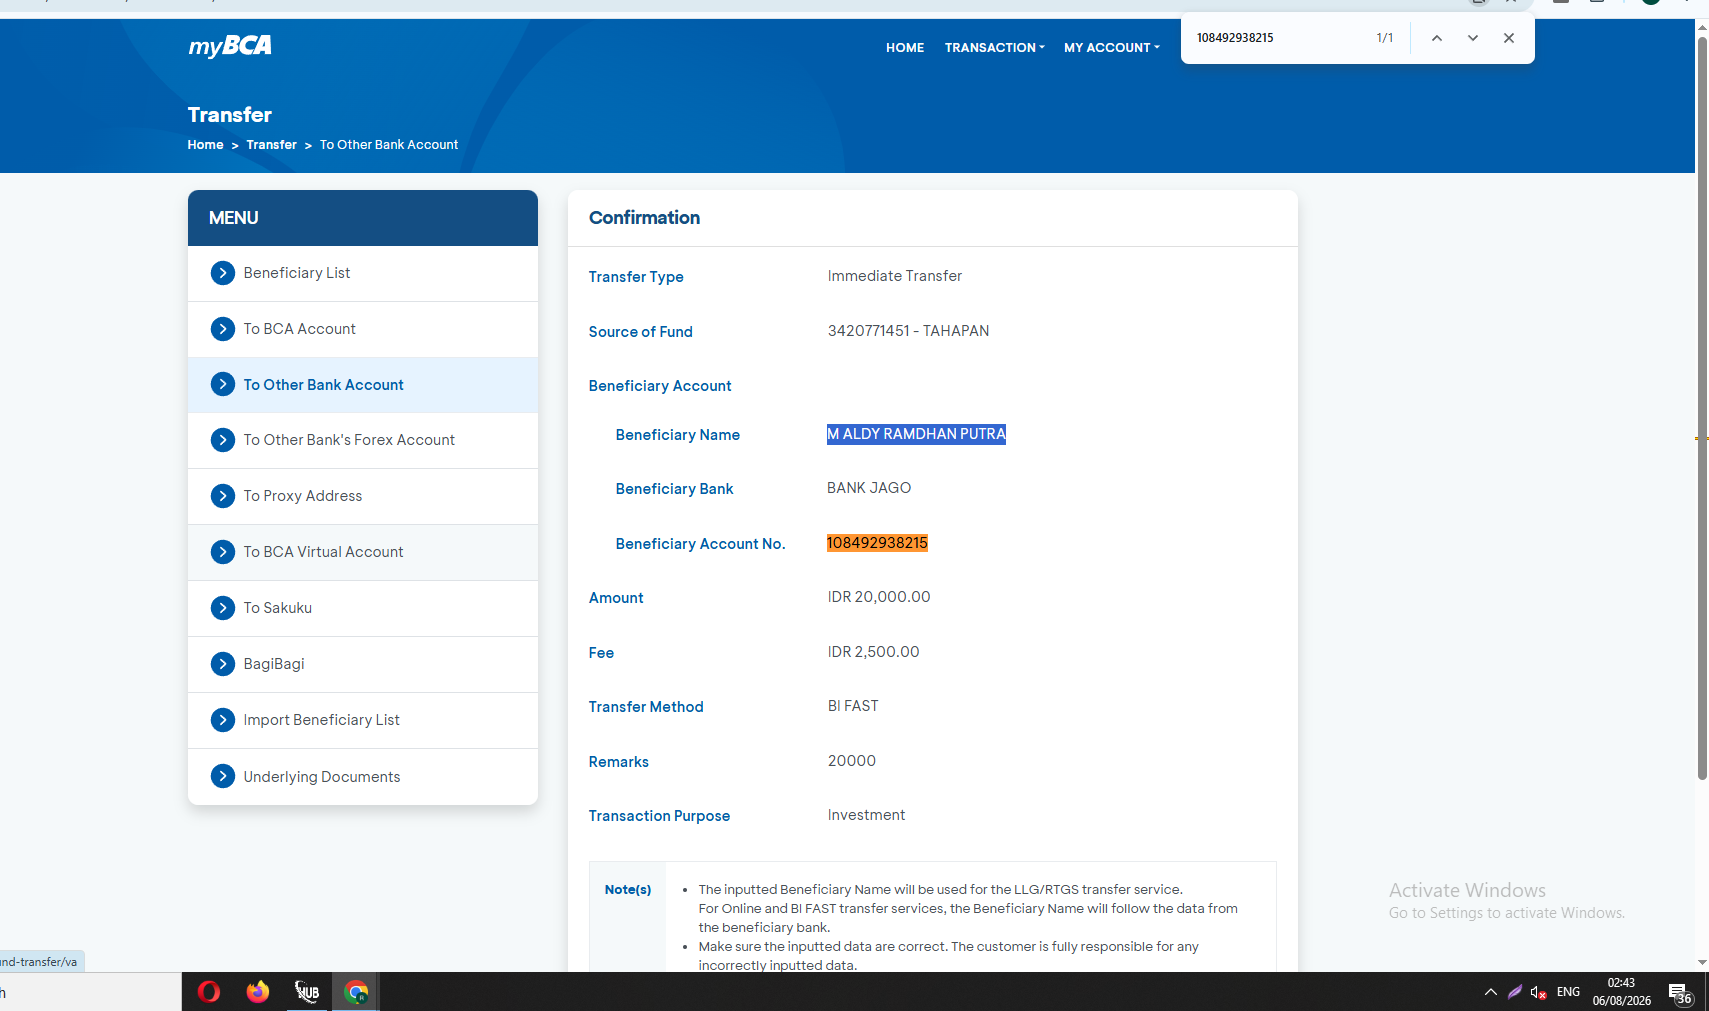Click fee value IDR 2,500.00
Screen dimensions: 1709x1011
pos(874,652)
